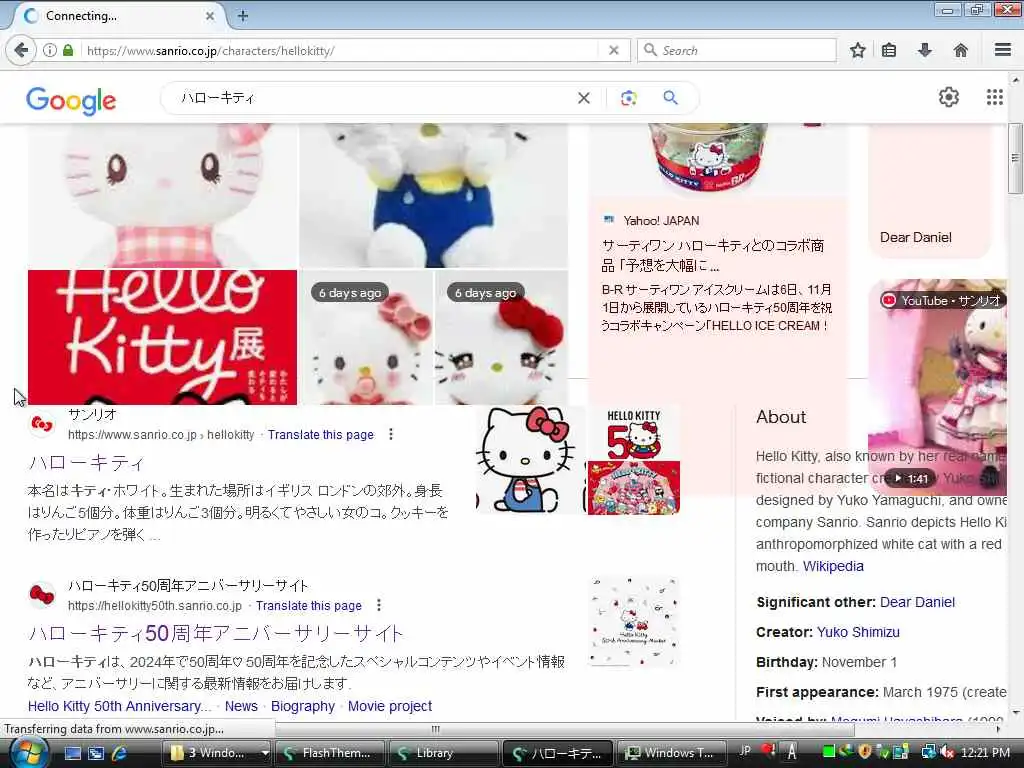
Task: Open the Windows Start orb
Action: tap(29, 752)
